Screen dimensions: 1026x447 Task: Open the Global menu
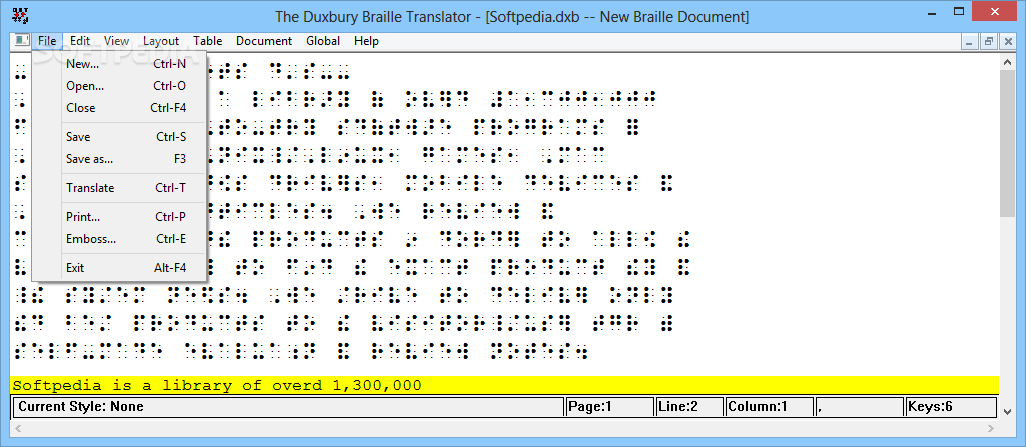(x=323, y=41)
